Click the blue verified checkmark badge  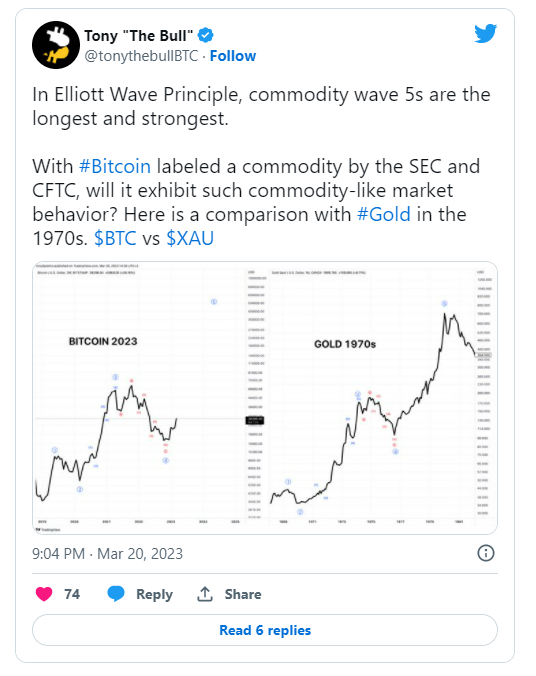point(206,35)
